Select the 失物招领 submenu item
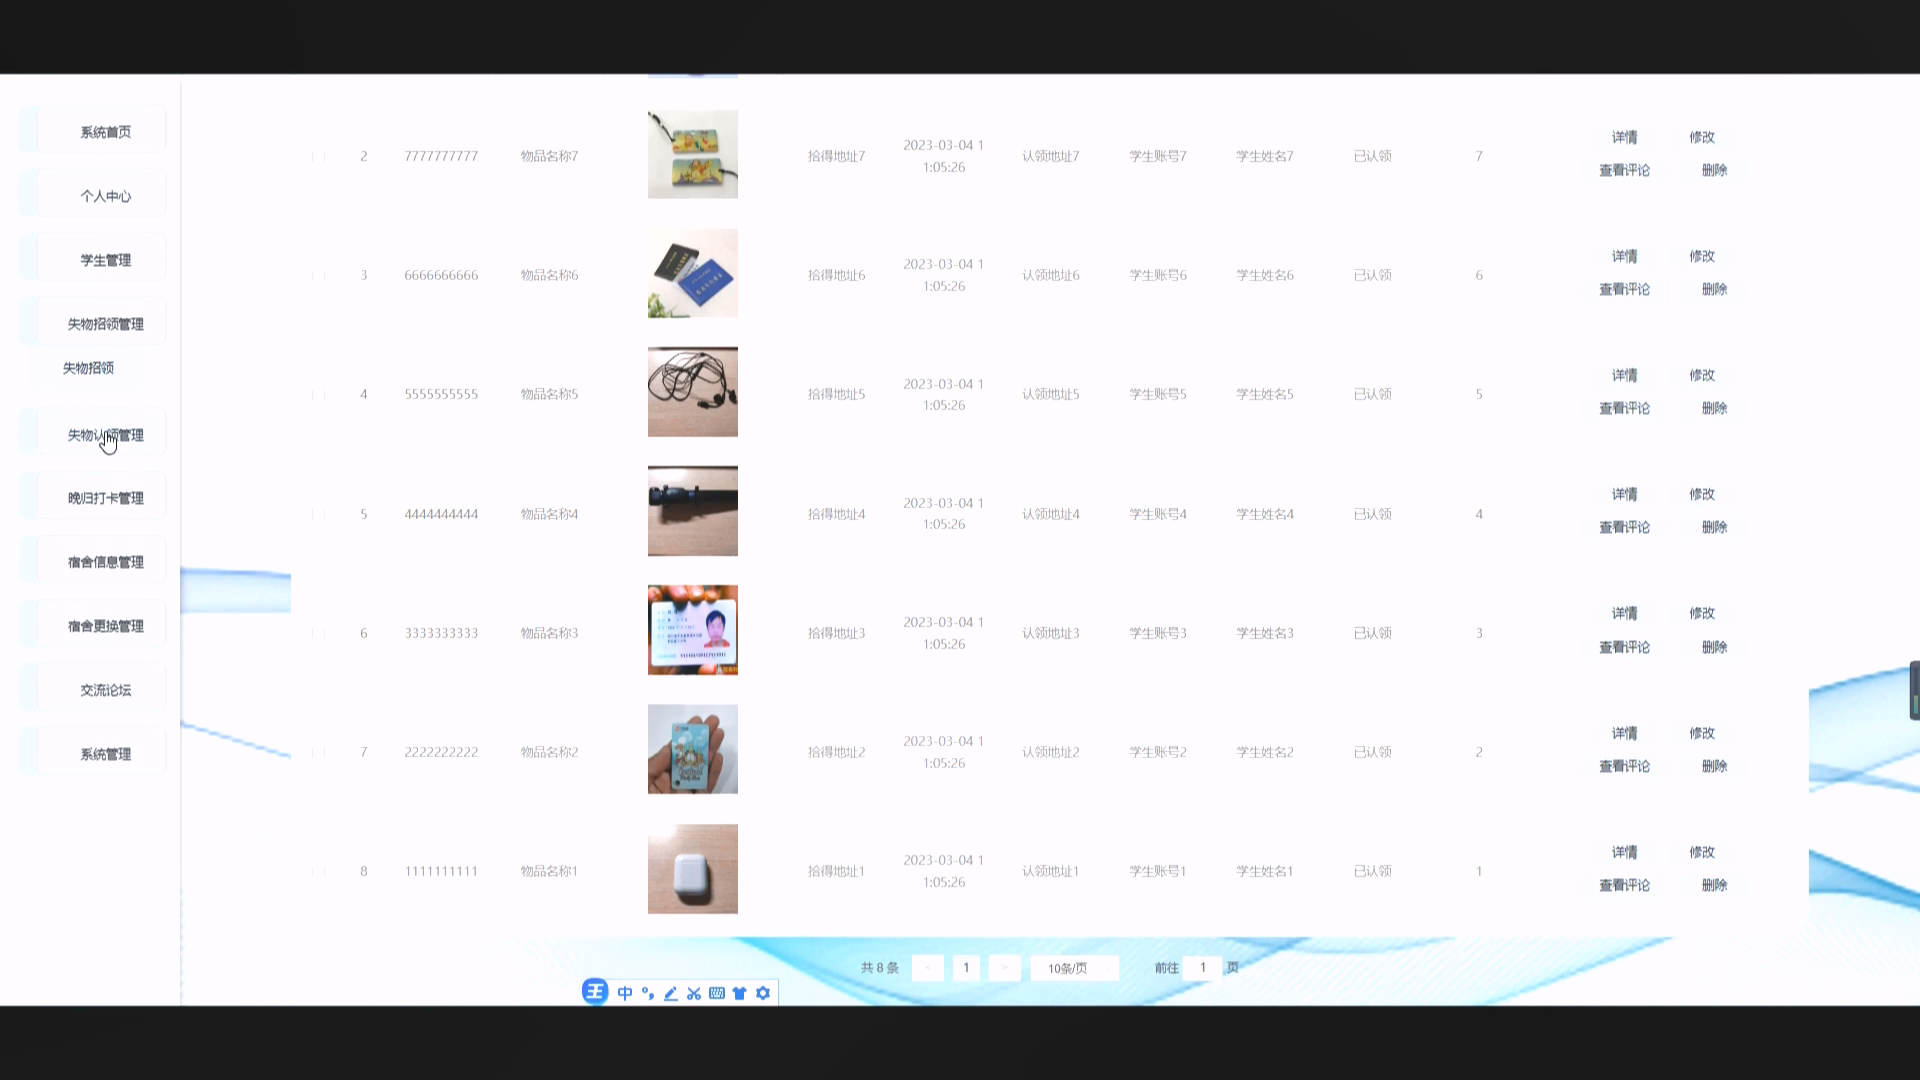This screenshot has height=1080, width=1920. 88,368
